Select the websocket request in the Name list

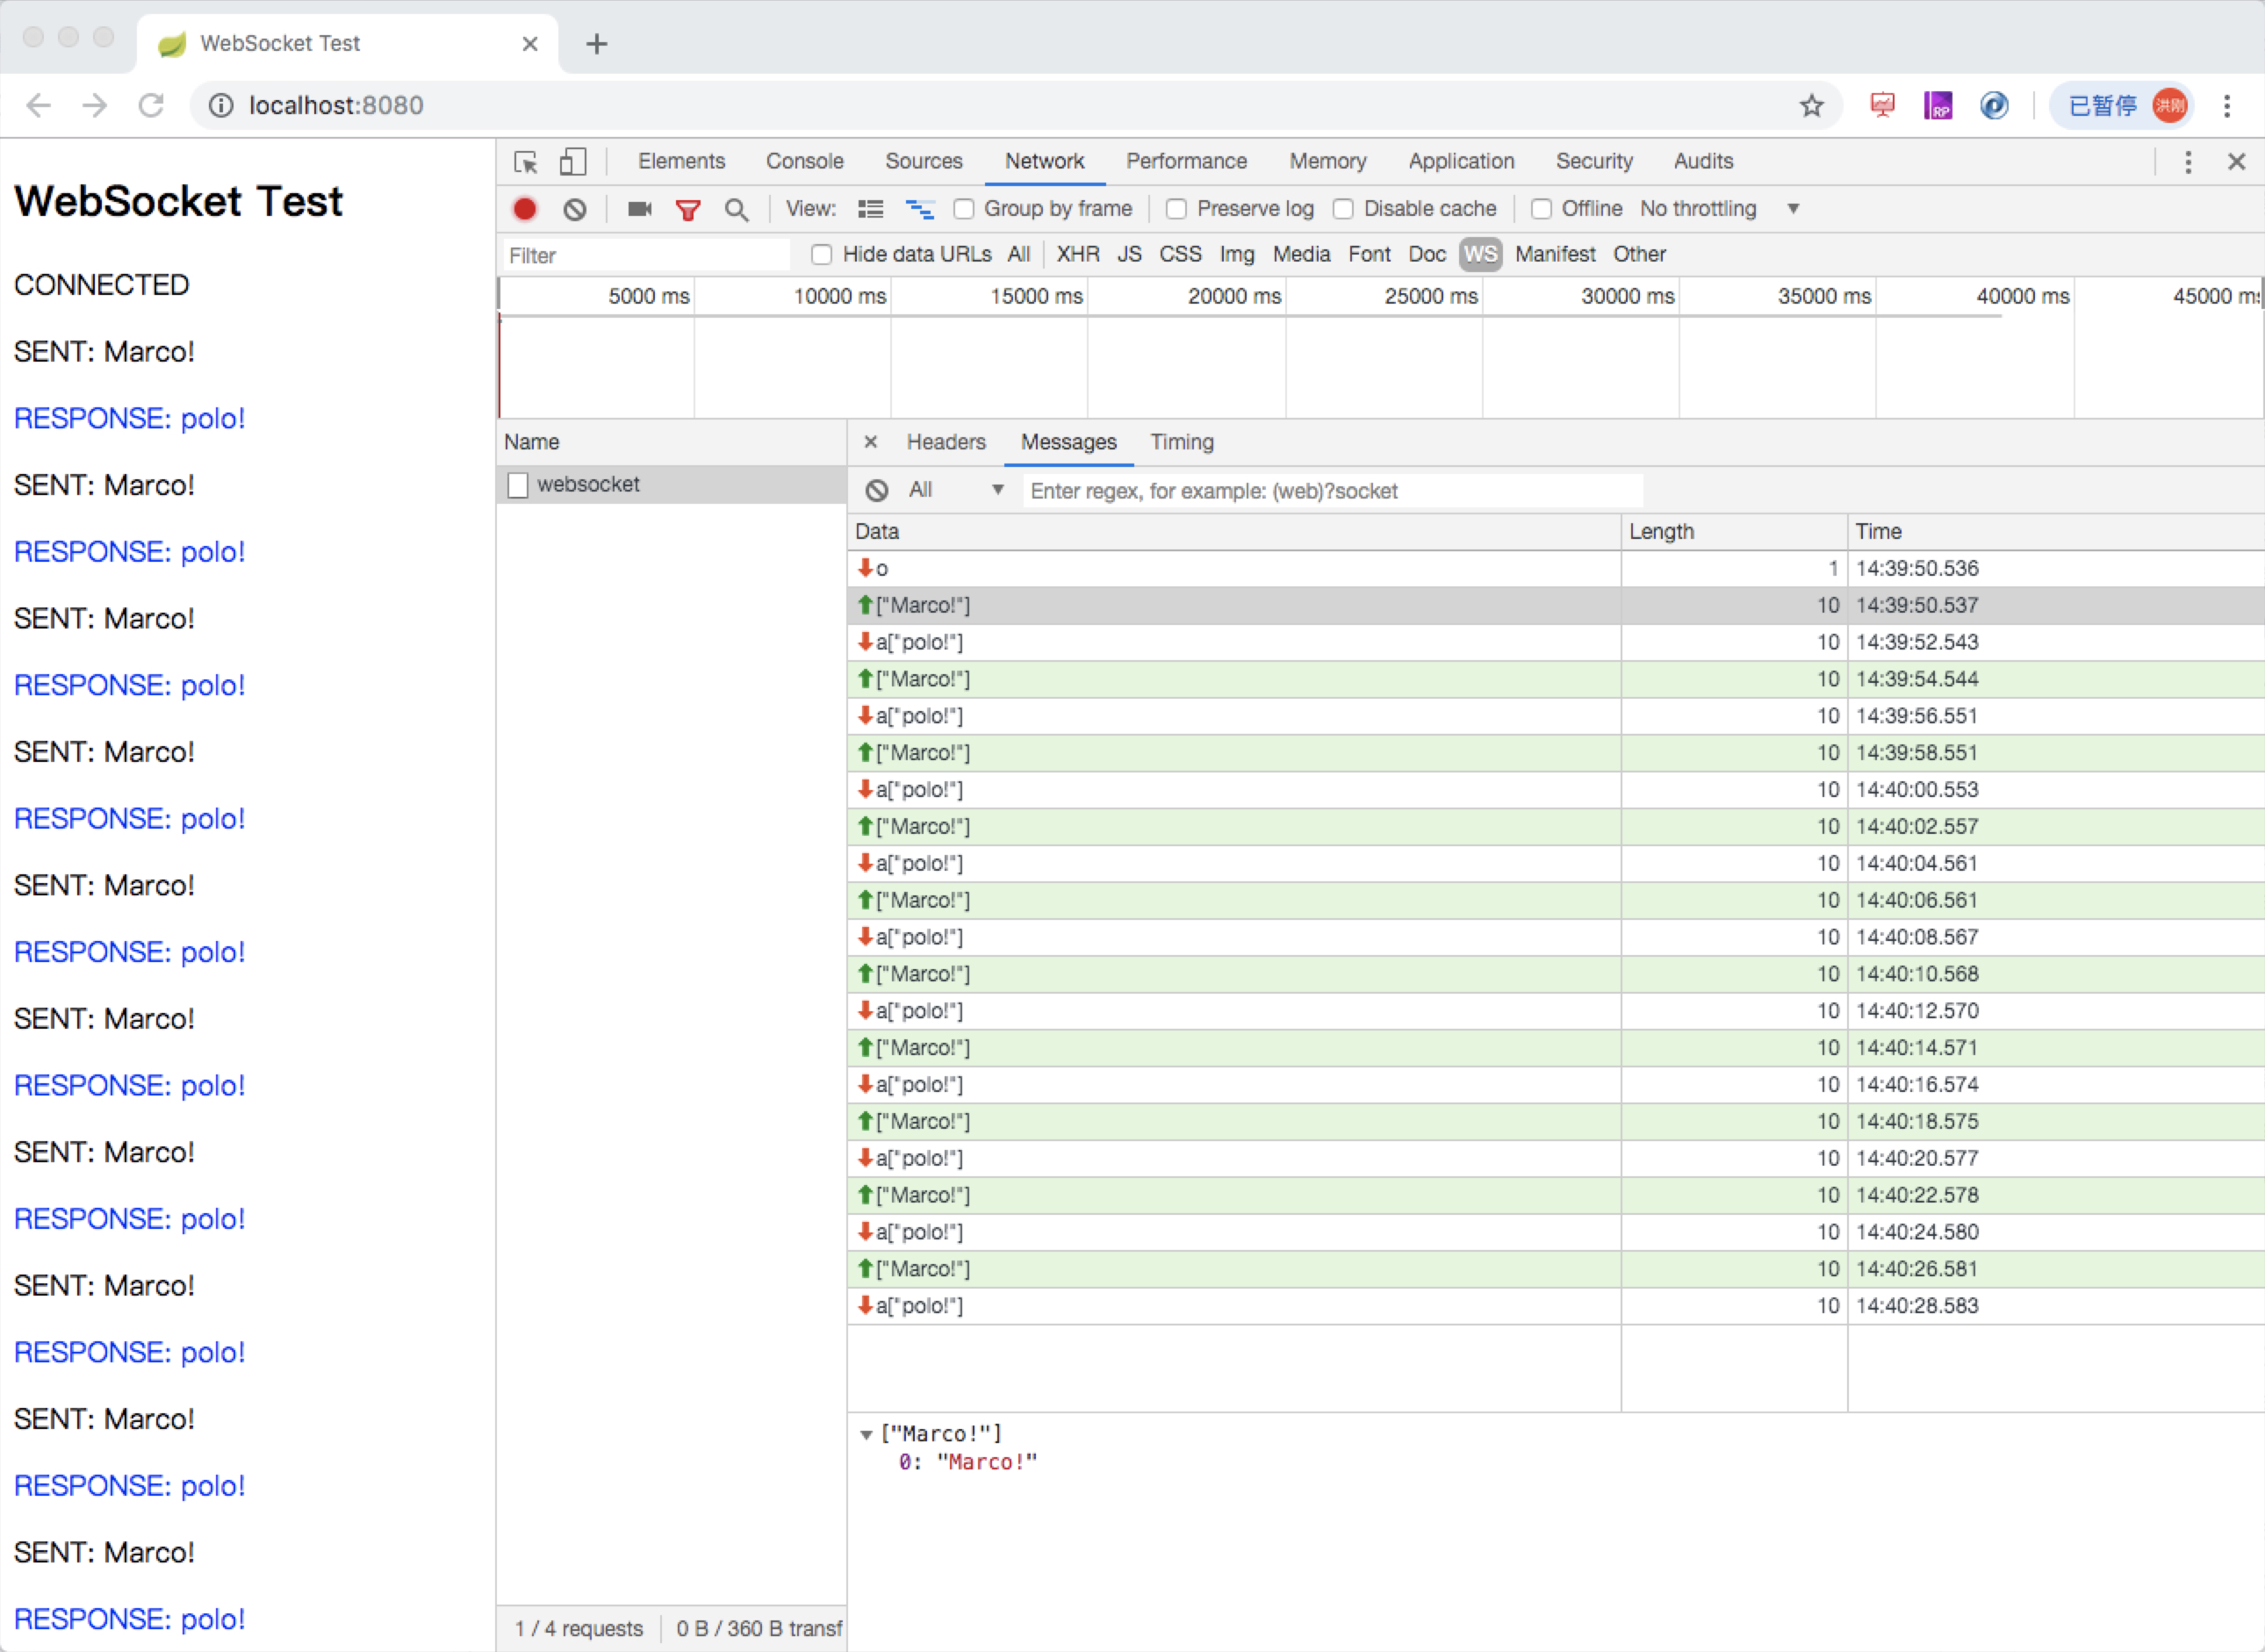pyautogui.click(x=588, y=484)
